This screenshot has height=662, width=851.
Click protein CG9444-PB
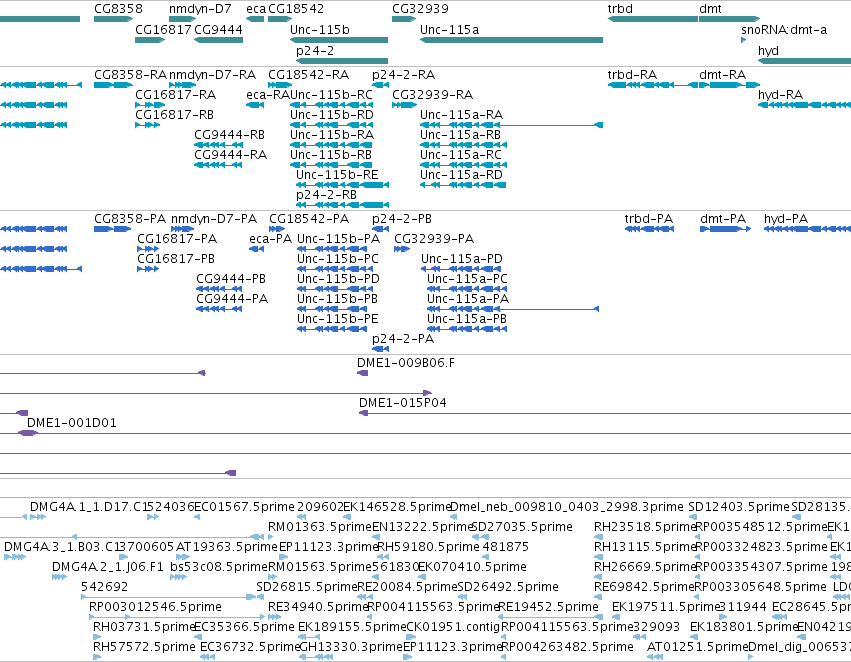coord(231,279)
